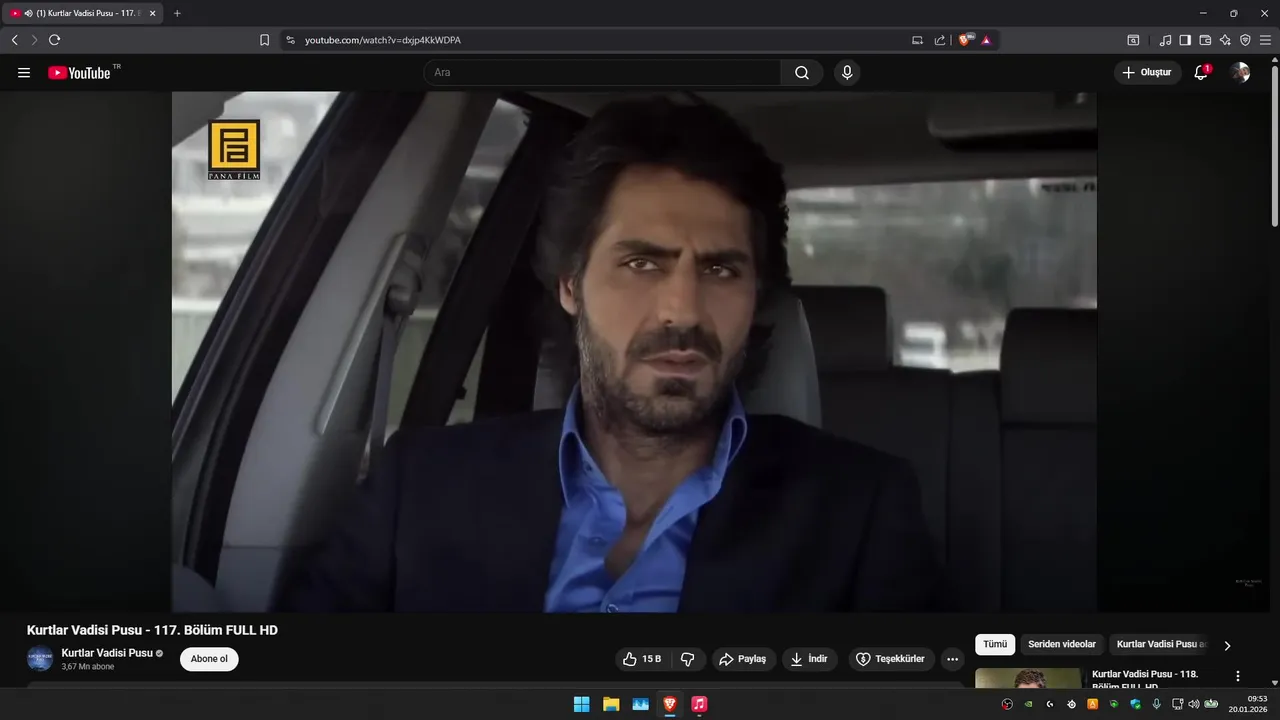The image size is (1280, 720).
Task: Select the Tümü filter chip
Action: pyautogui.click(x=995, y=645)
